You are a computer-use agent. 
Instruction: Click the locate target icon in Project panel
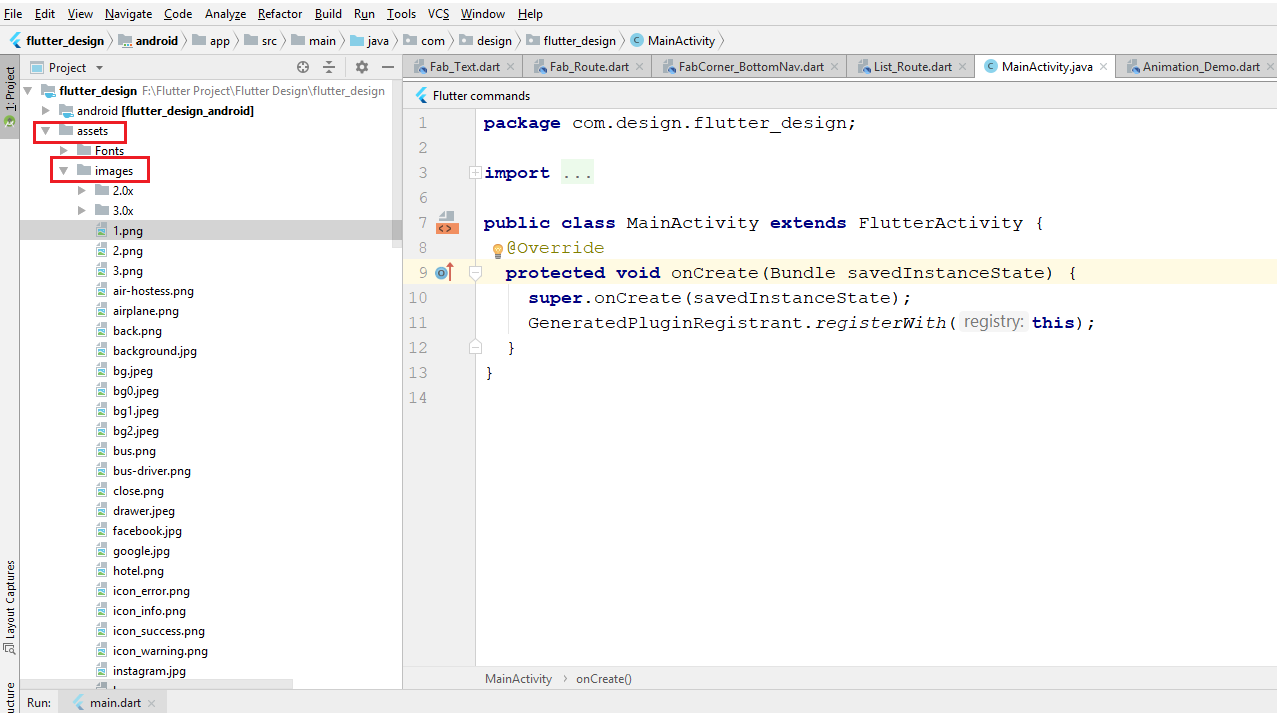tap(303, 67)
